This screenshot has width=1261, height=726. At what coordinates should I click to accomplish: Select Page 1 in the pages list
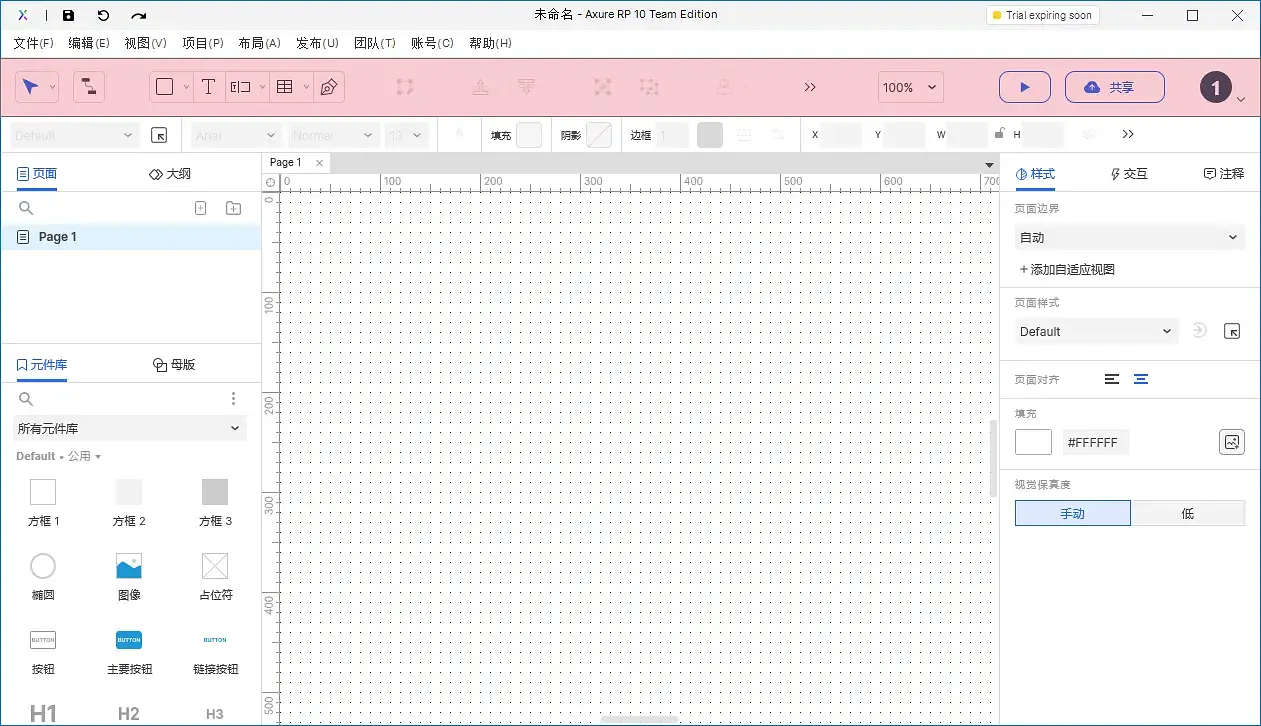(56, 236)
